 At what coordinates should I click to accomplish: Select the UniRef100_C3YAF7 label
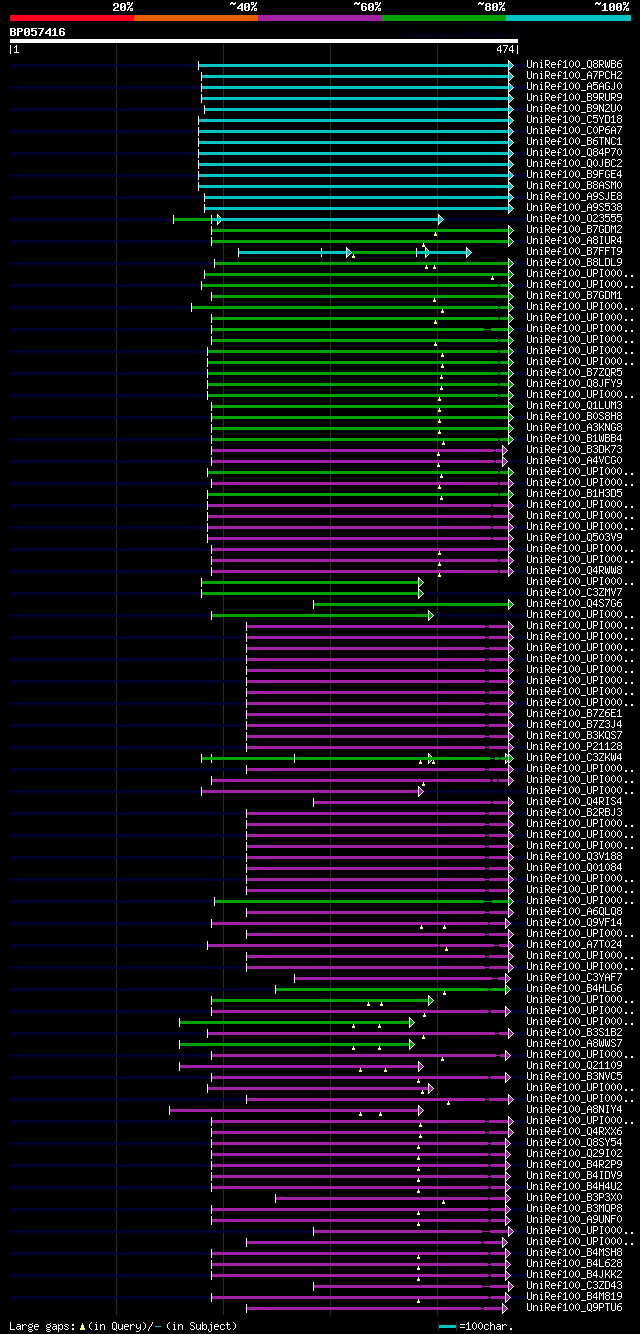(574, 977)
